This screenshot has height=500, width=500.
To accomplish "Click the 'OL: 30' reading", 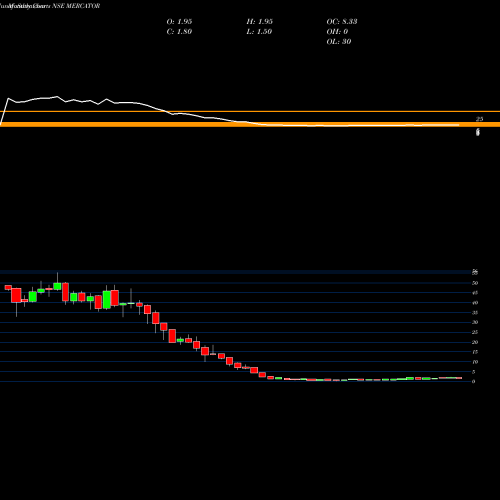I will [x=339, y=41].
